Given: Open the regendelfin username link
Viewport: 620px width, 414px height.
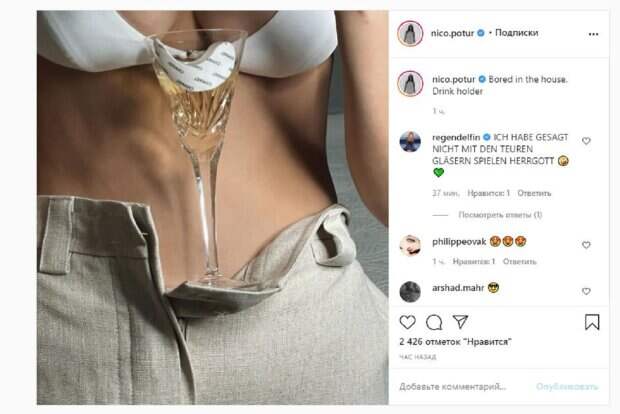Looking at the screenshot, I should tap(456, 137).
